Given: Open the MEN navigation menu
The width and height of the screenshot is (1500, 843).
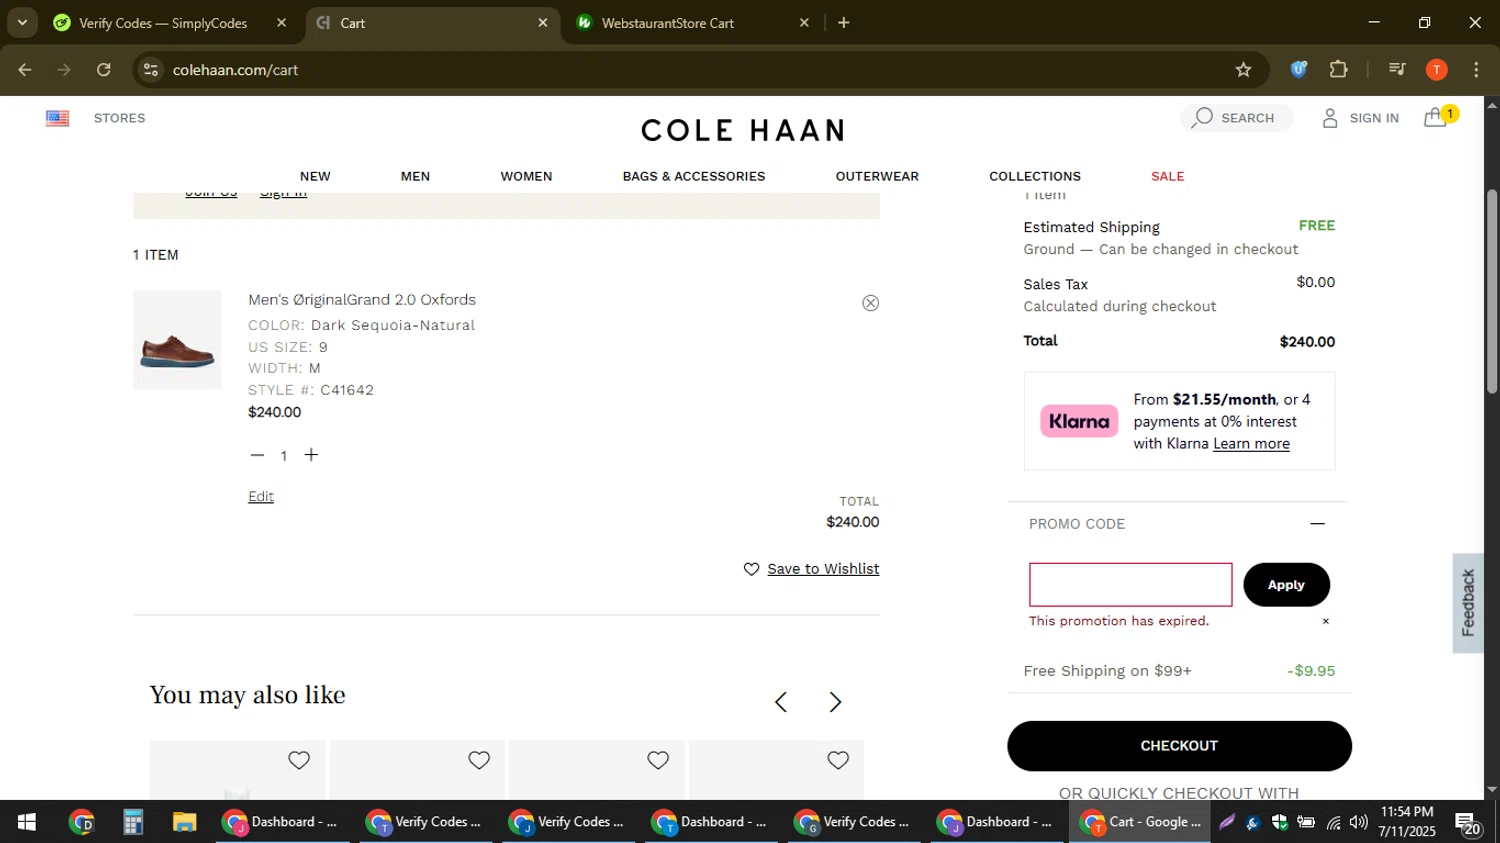Looking at the screenshot, I should [x=415, y=176].
